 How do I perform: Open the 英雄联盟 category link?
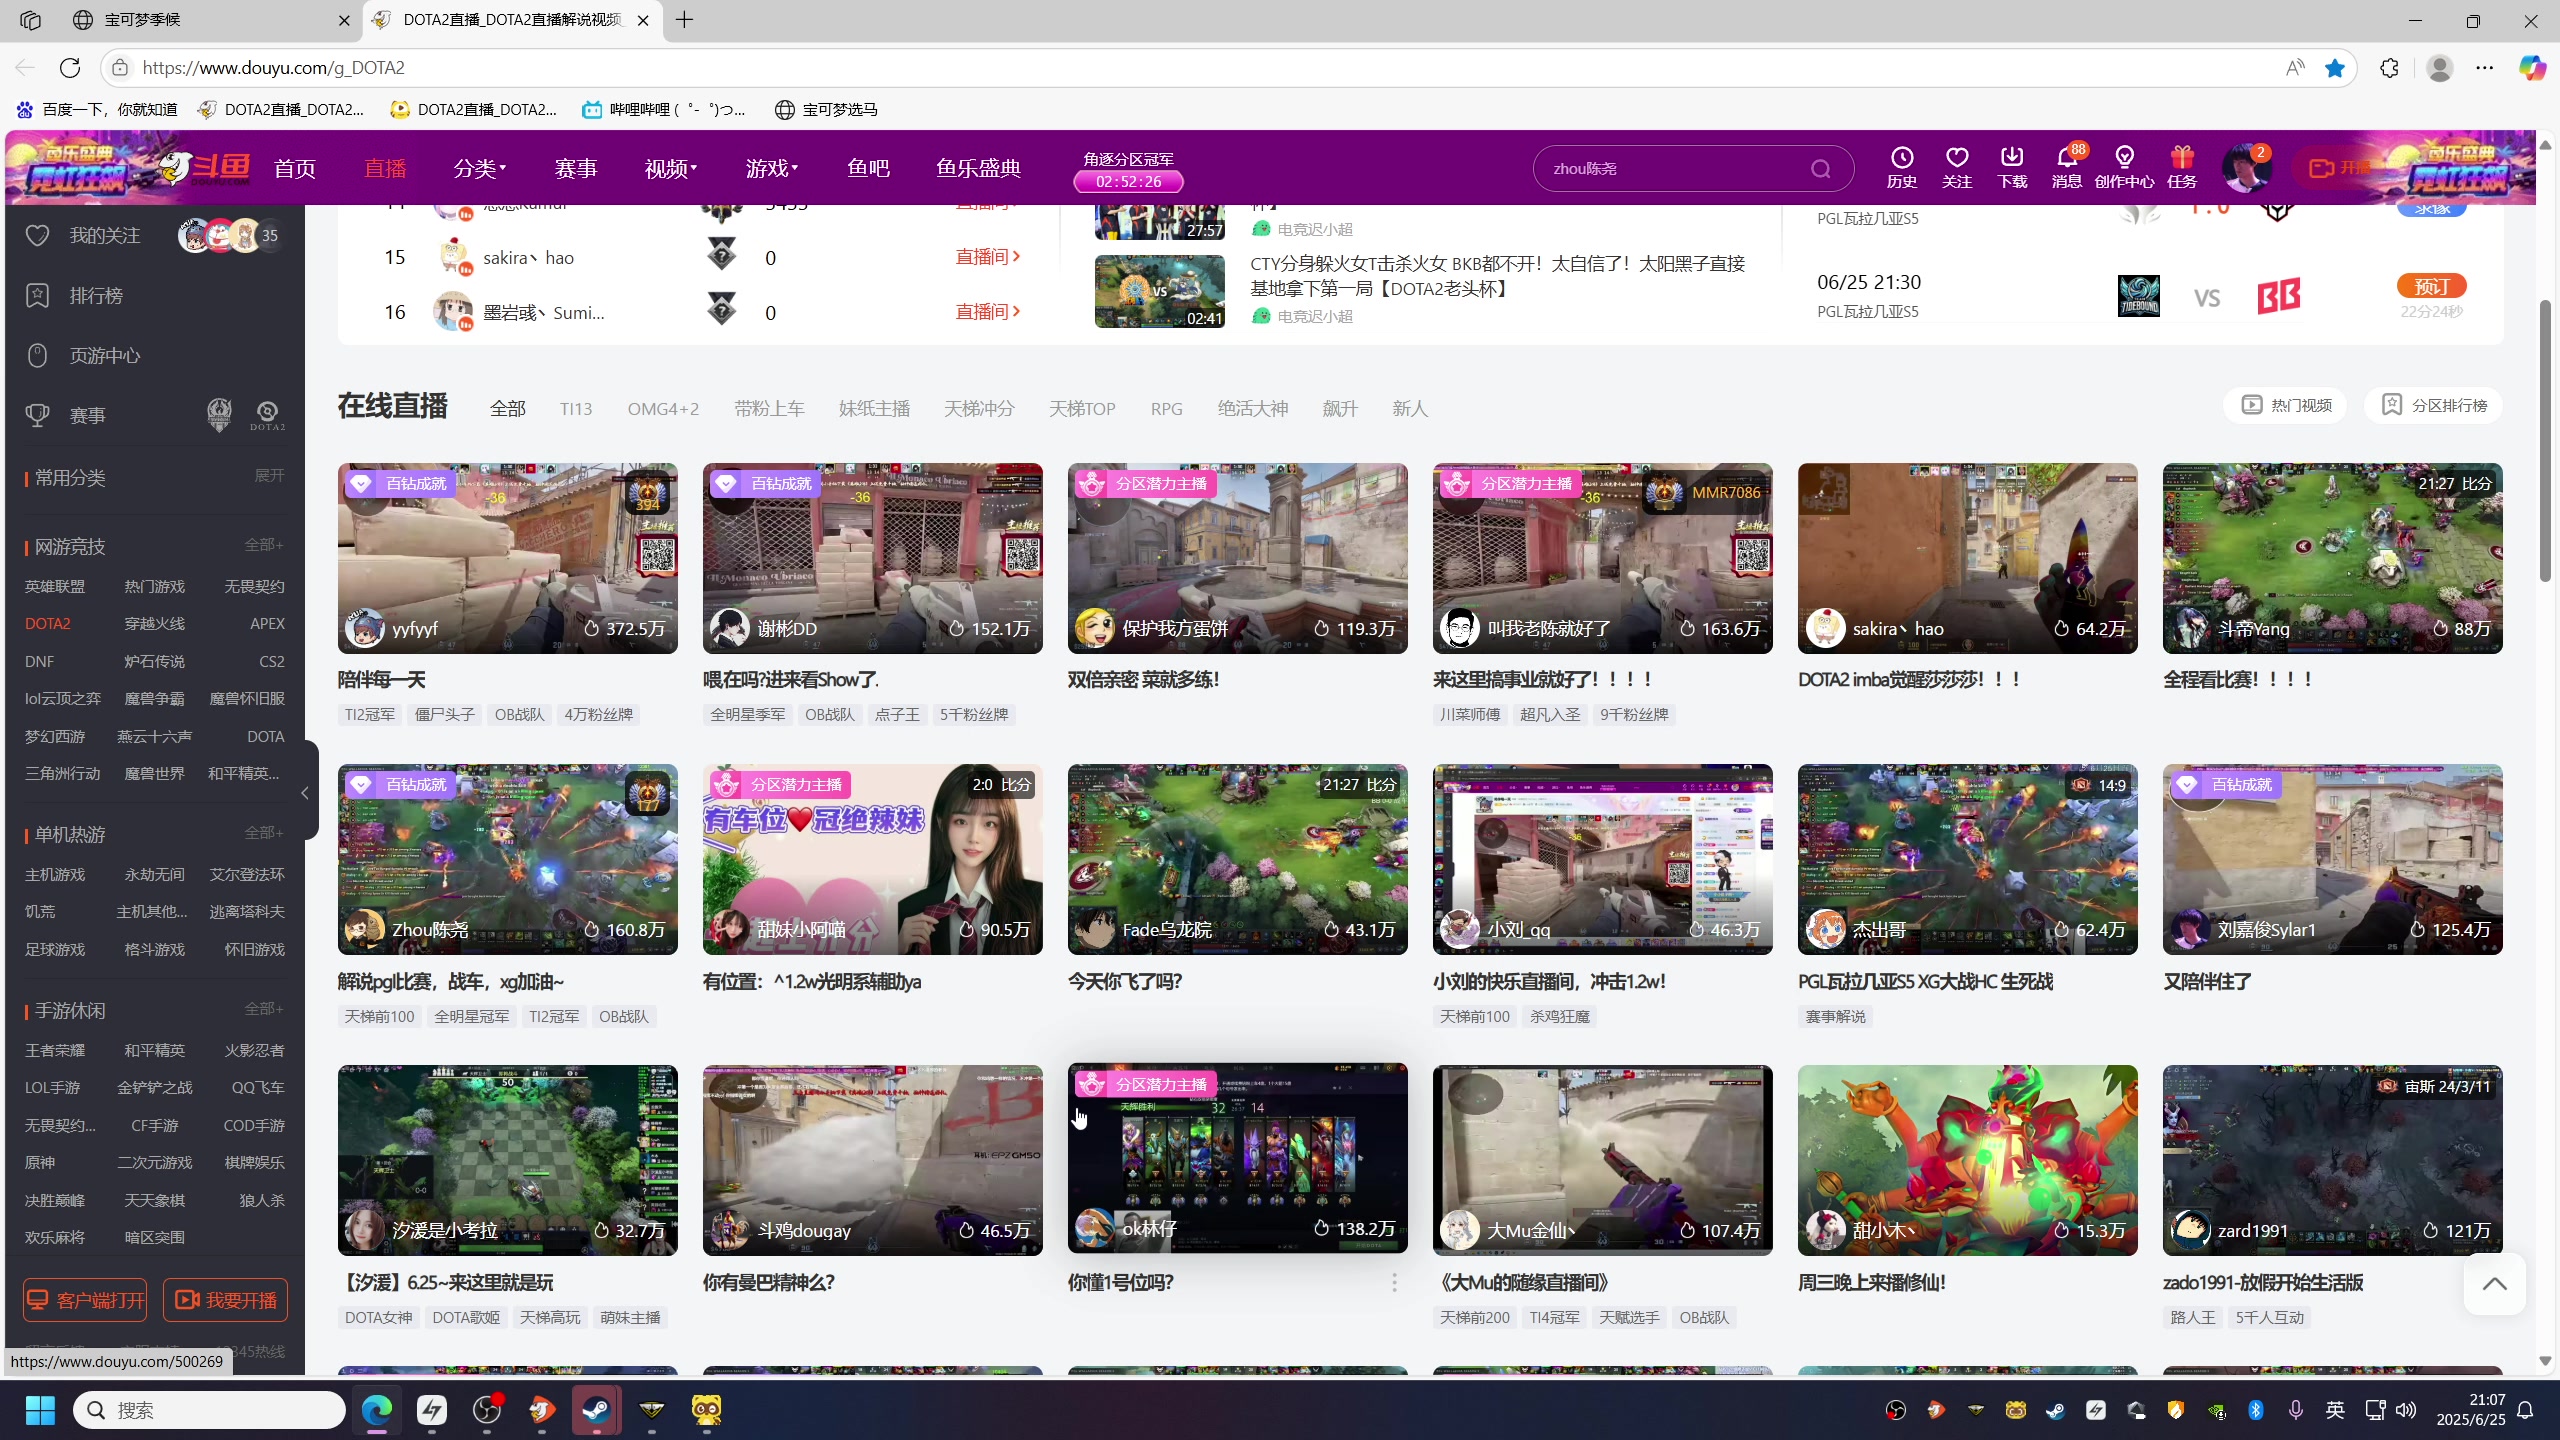pyautogui.click(x=55, y=586)
